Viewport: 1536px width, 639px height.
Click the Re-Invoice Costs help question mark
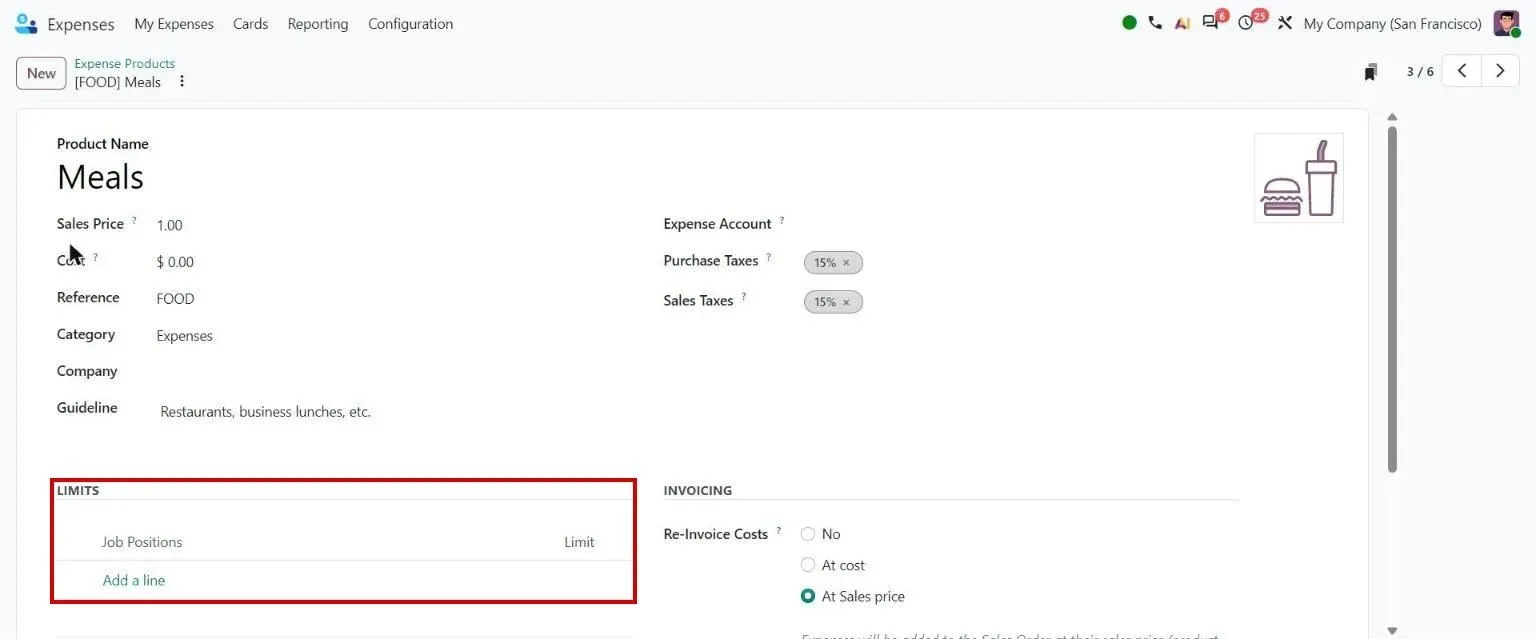click(778, 530)
